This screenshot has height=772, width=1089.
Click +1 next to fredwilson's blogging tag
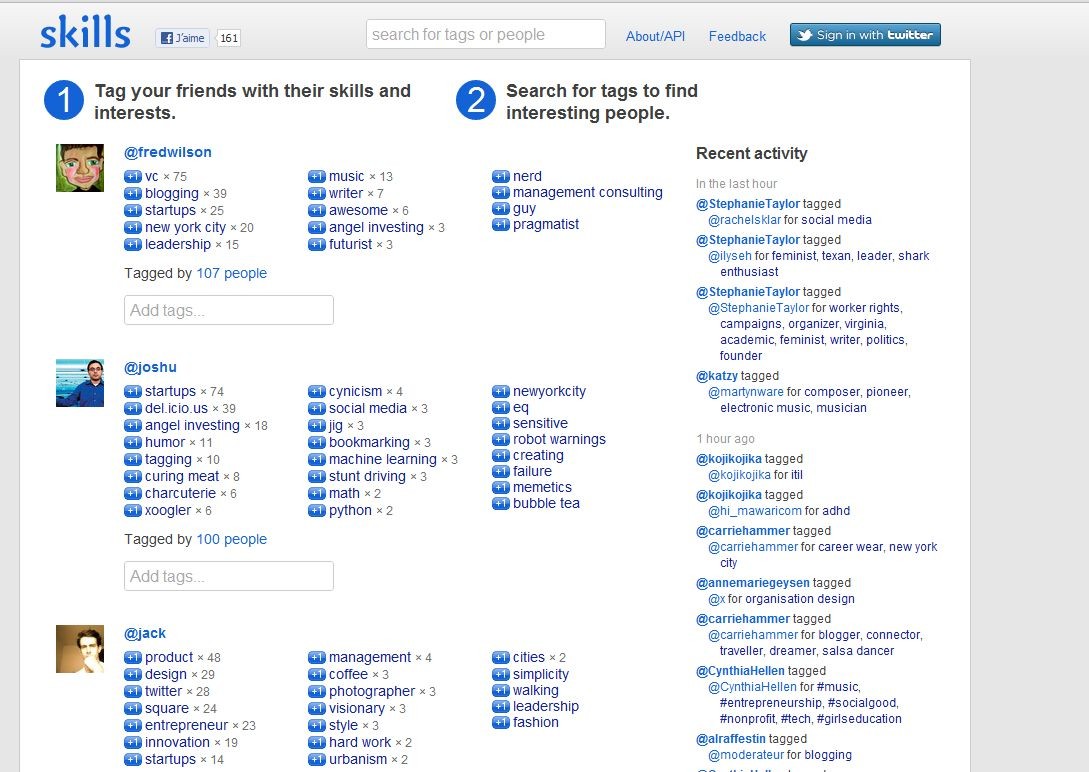click(133, 193)
